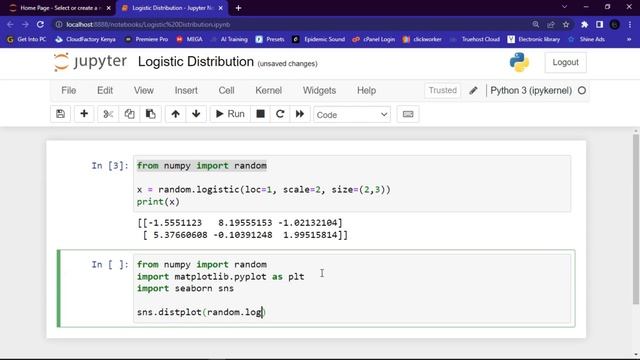The width and height of the screenshot is (640, 360).
Task: Move selected cell up arrow
Action: tap(176, 114)
